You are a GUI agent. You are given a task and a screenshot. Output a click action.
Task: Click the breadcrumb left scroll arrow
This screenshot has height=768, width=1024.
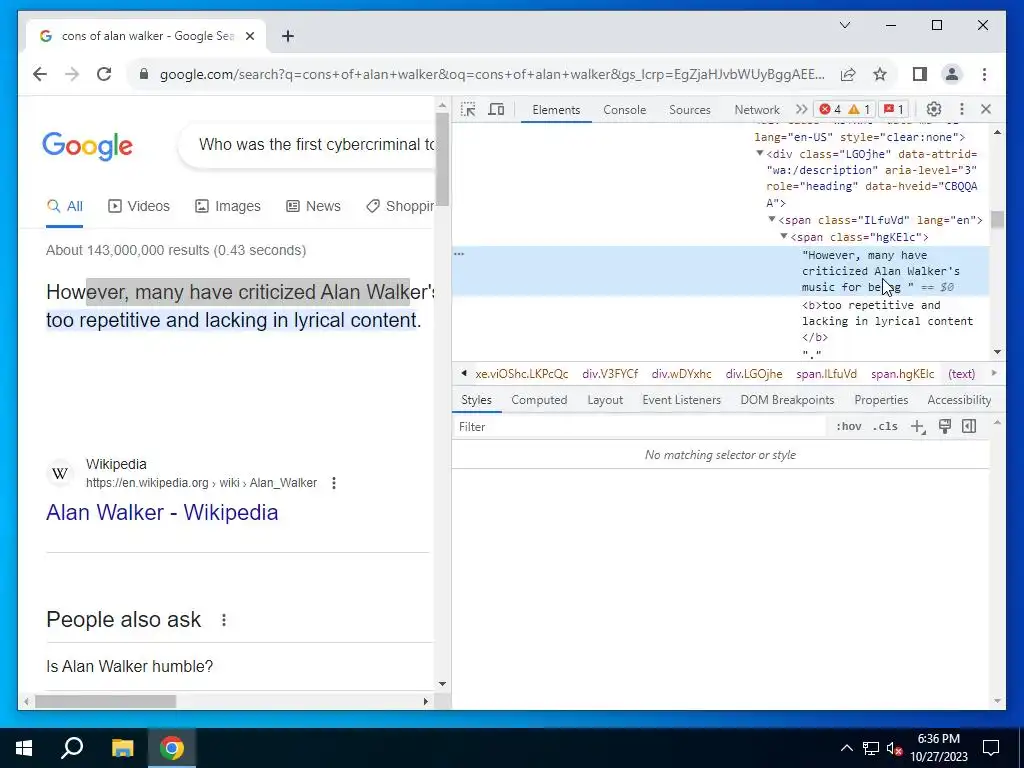pyautogui.click(x=464, y=374)
